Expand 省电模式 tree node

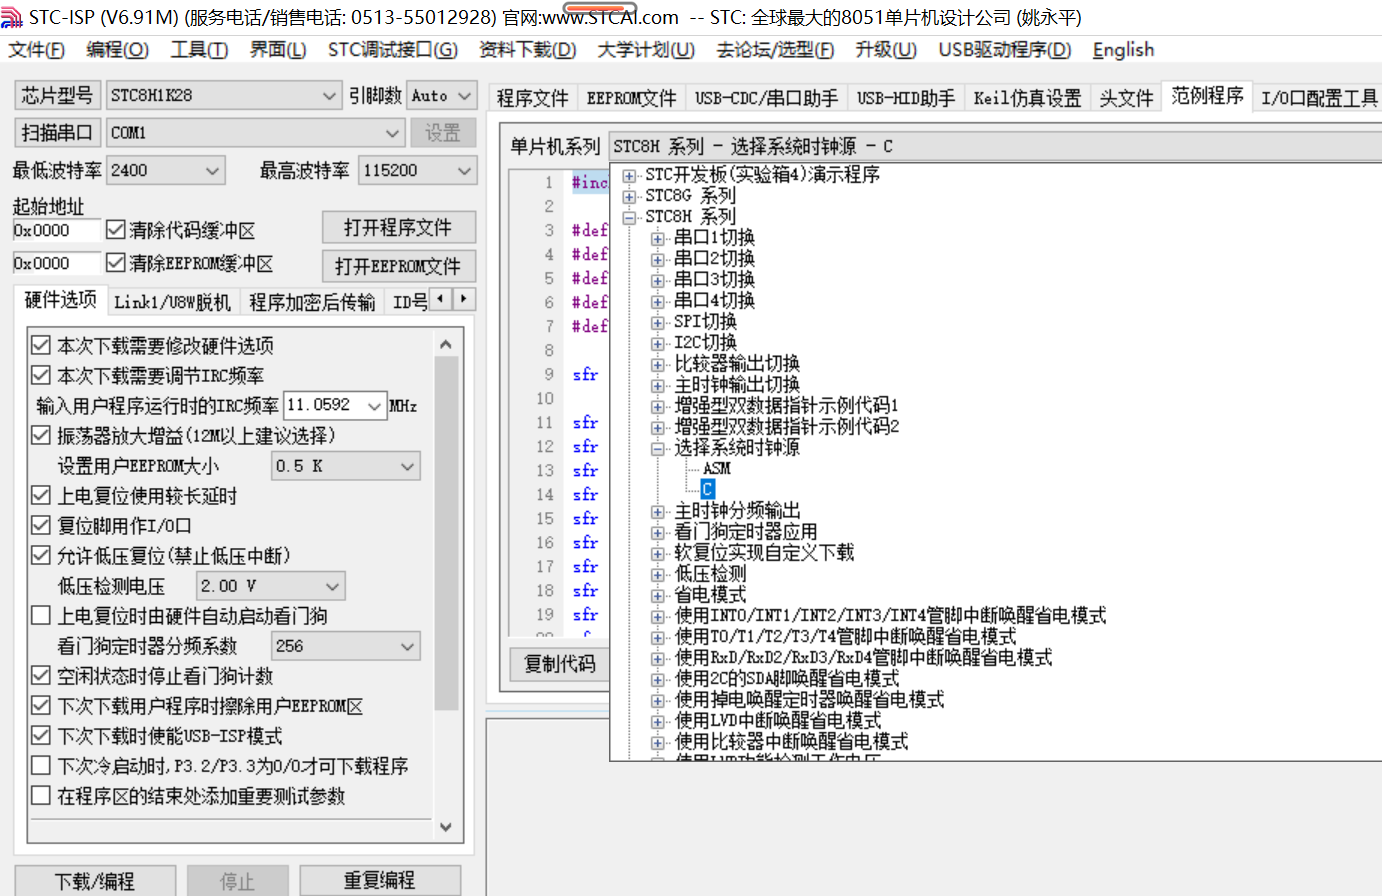pyautogui.click(x=658, y=595)
